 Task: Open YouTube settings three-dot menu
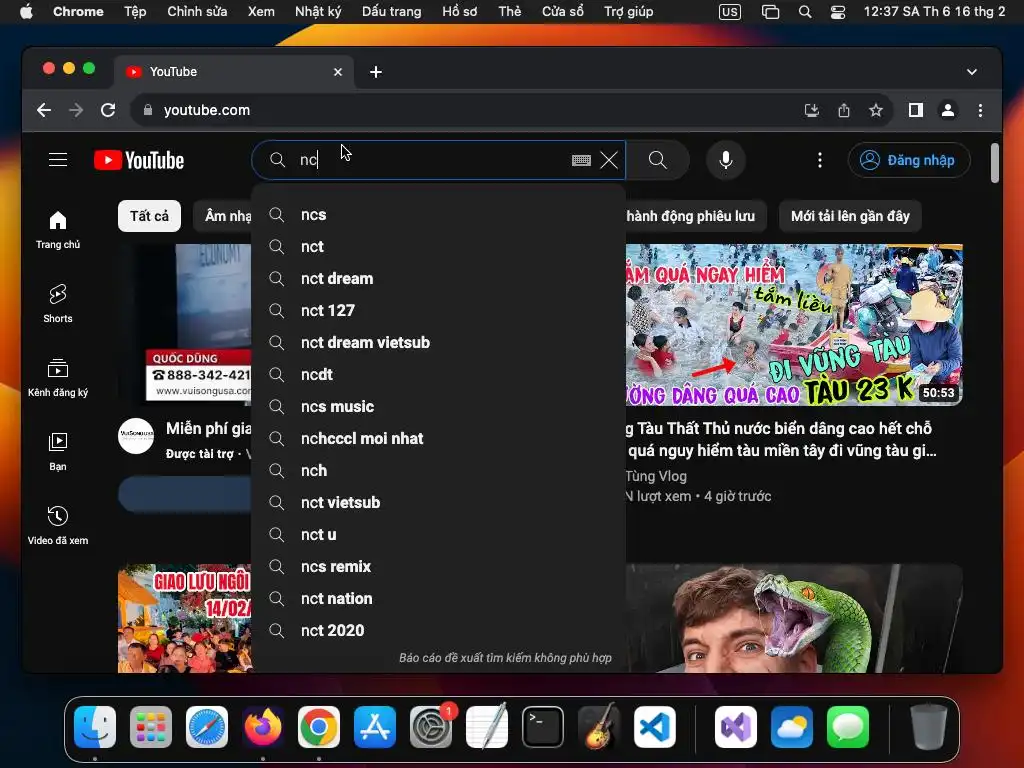pos(820,160)
